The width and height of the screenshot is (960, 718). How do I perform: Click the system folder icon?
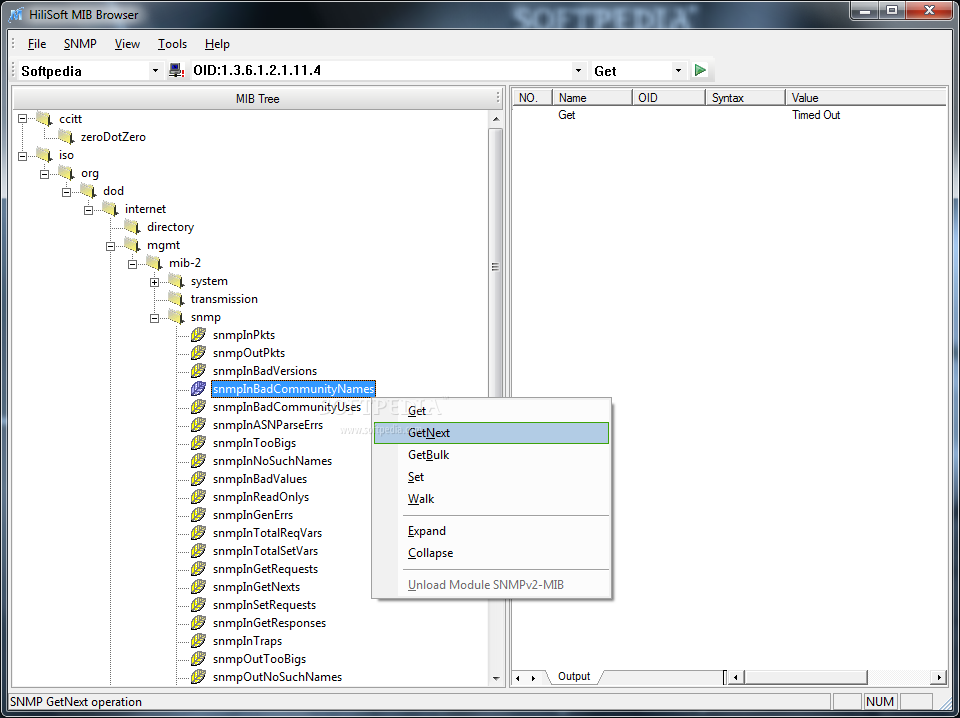pos(176,281)
